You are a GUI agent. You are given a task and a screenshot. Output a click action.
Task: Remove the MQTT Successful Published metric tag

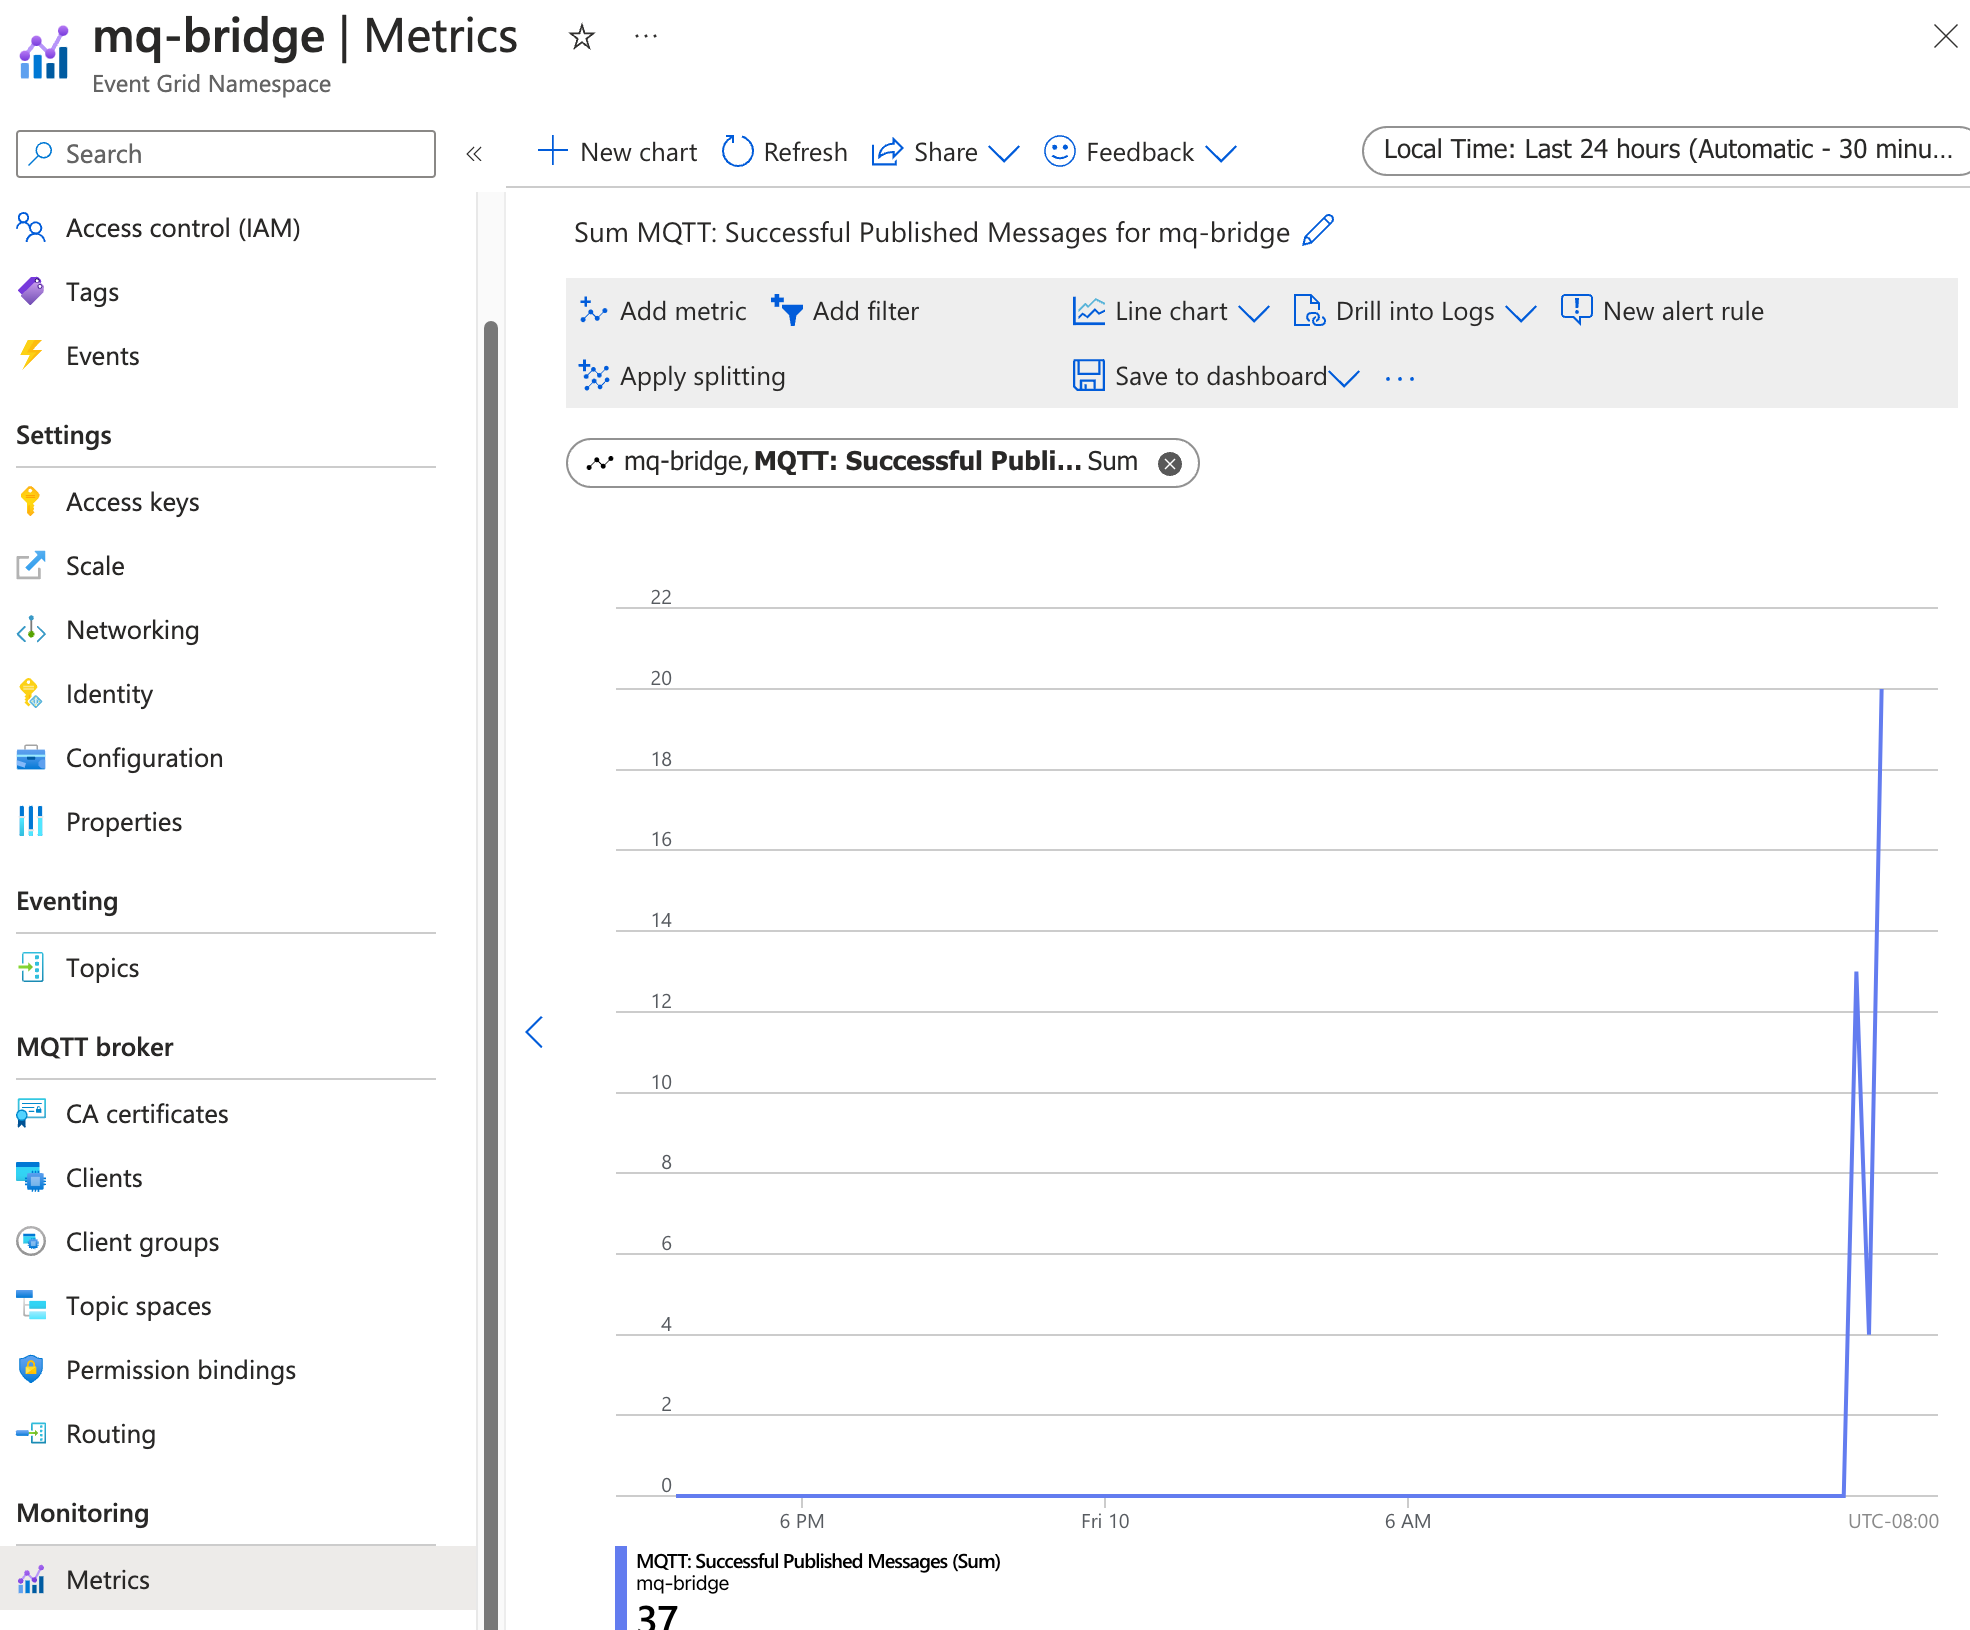click(x=1173, y=463)
